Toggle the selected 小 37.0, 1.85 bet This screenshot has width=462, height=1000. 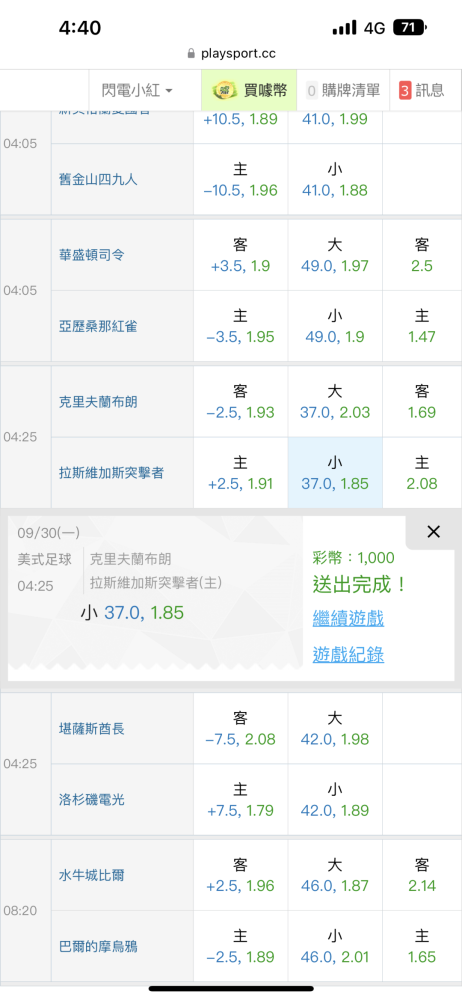click(x=335, y=473)
